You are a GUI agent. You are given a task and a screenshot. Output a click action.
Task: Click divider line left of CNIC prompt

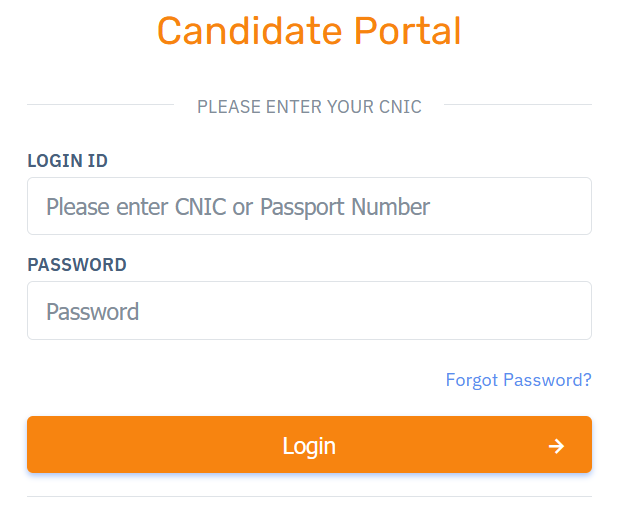click(100, 105)
